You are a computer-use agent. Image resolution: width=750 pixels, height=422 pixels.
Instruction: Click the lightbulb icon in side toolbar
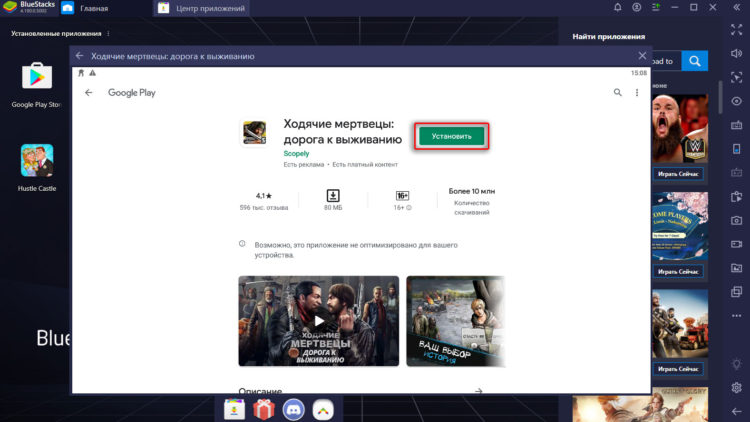pos(737,364)
